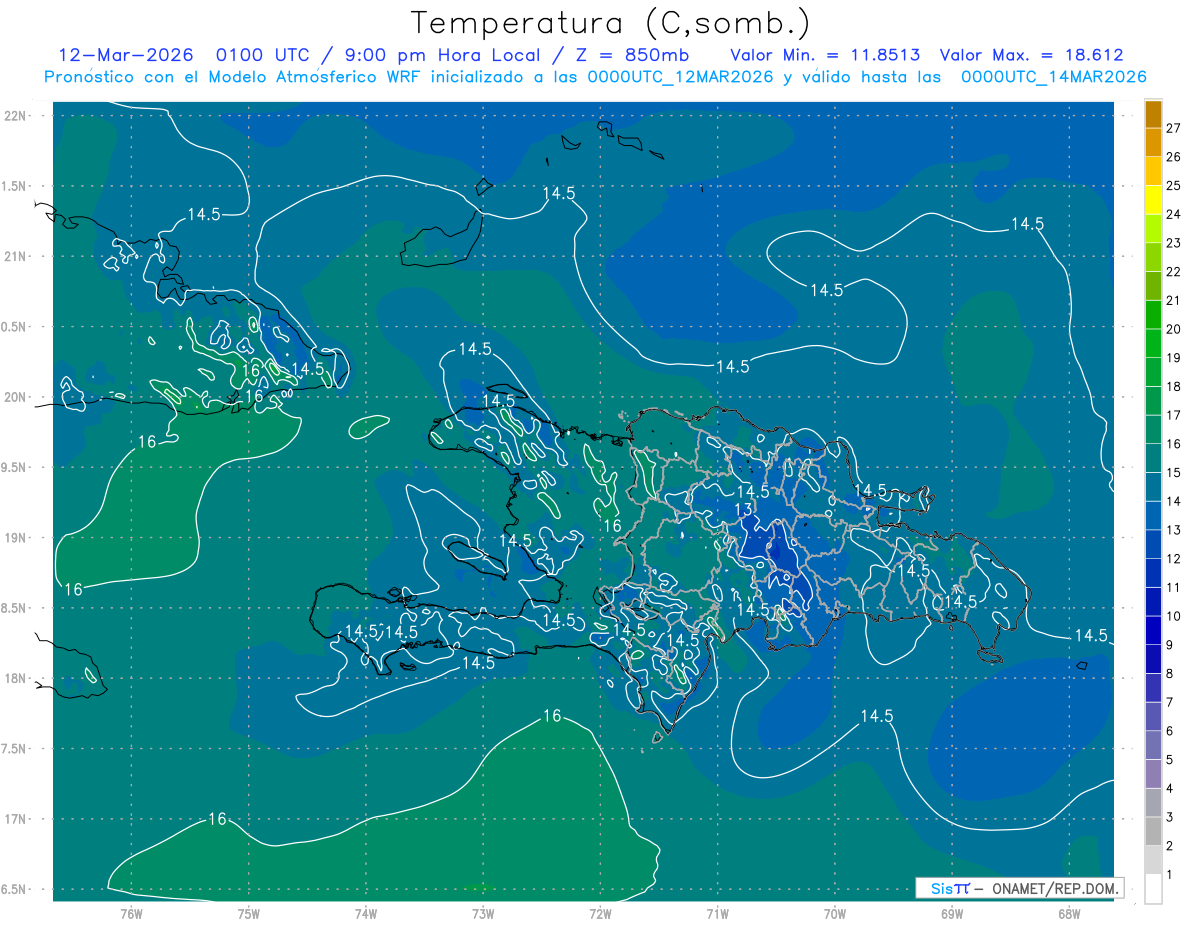Click the number 27 on the color scale
This screenshot has height=927, width=1200.
coord(1174,128)
